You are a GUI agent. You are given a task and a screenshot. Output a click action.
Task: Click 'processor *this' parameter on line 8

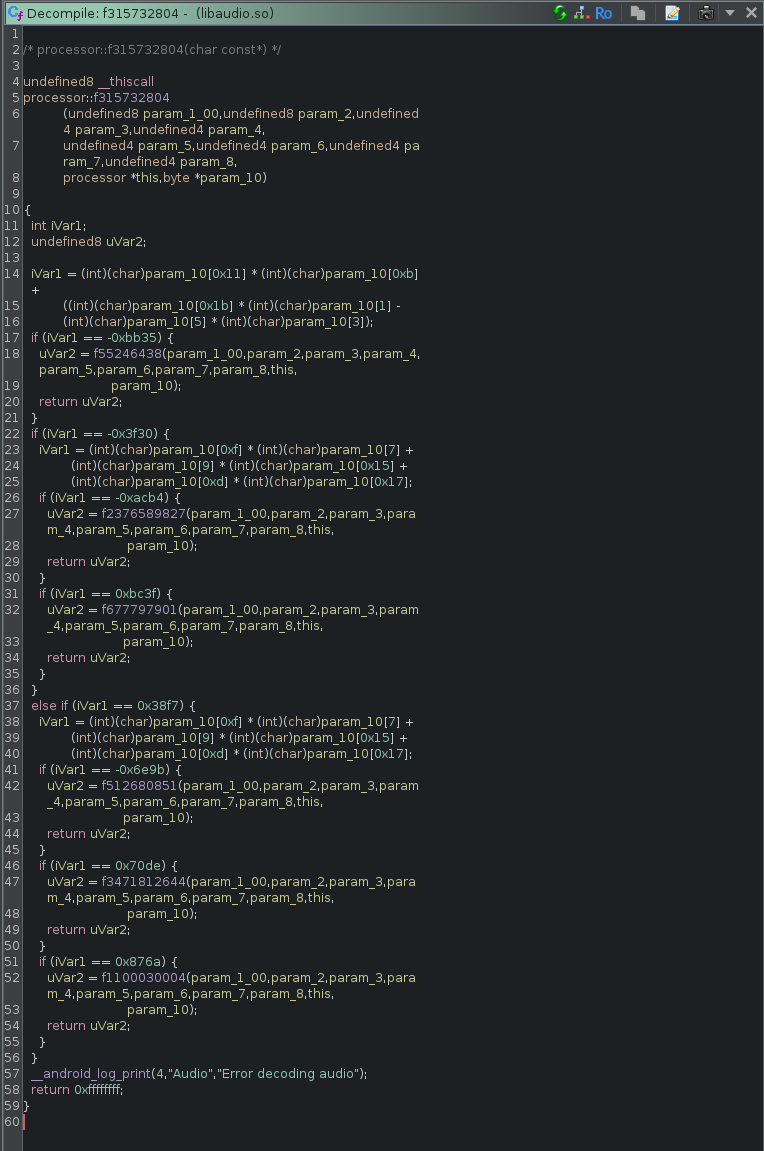coord(111,178)
